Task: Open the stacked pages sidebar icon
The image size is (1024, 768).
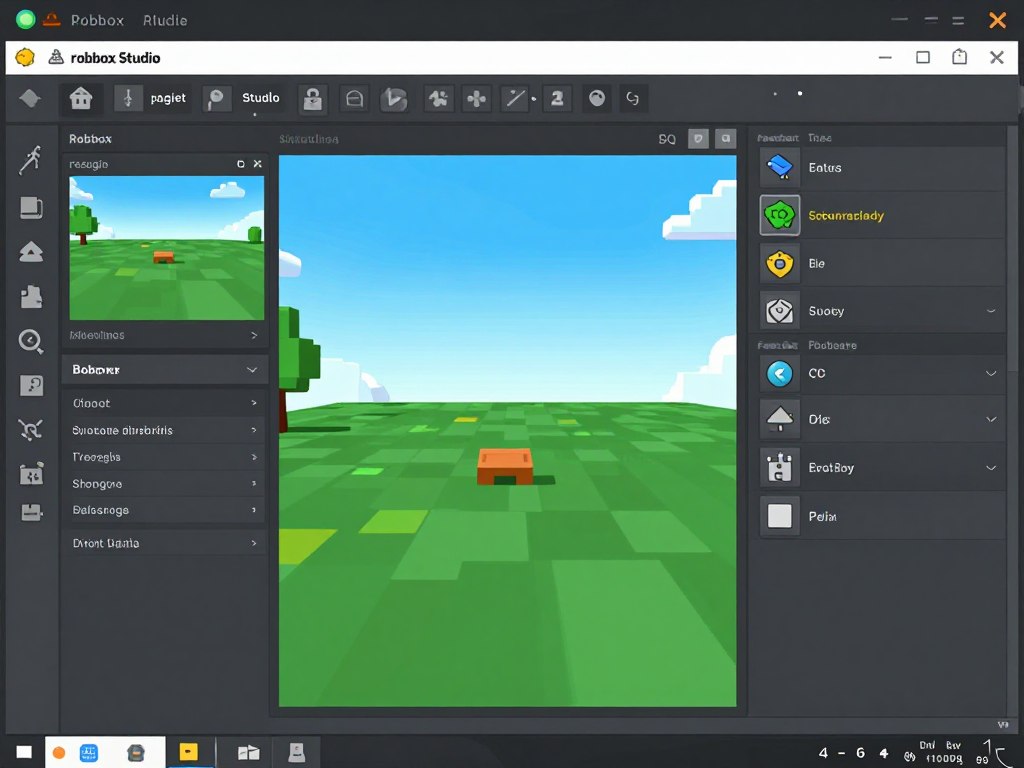Action: (x=31, y=208)
